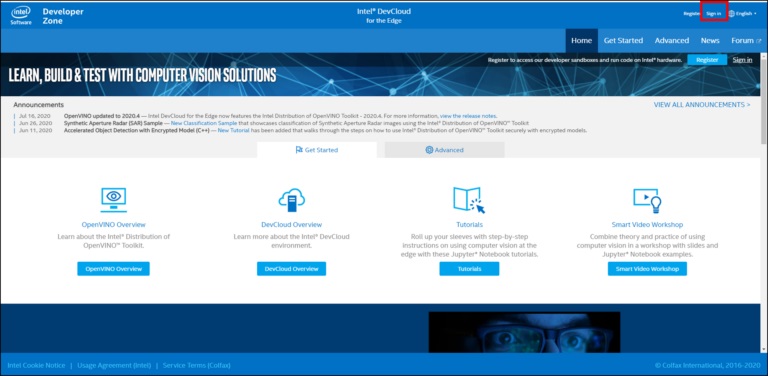Switch to the Advanced tab with gear icon
Image resolution: width=768 pixels, height=376 pixels.
coord(444,150)
